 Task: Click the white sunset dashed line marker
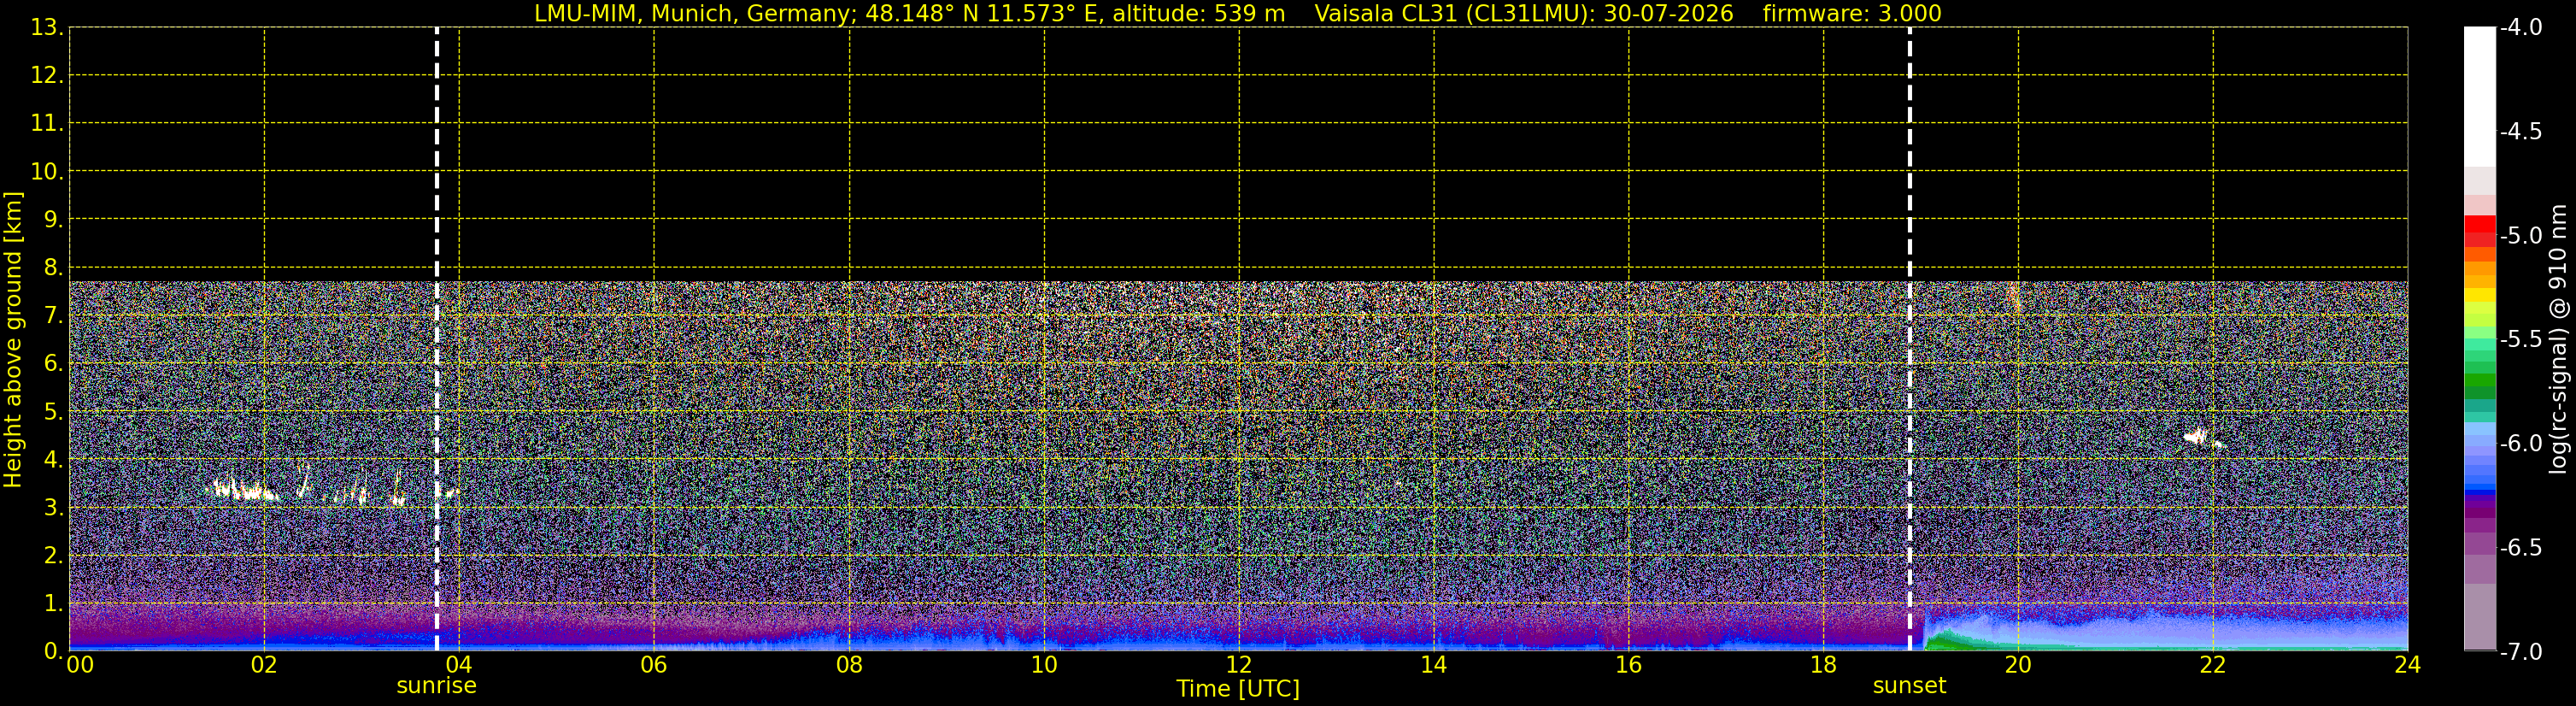(1910, 339)
